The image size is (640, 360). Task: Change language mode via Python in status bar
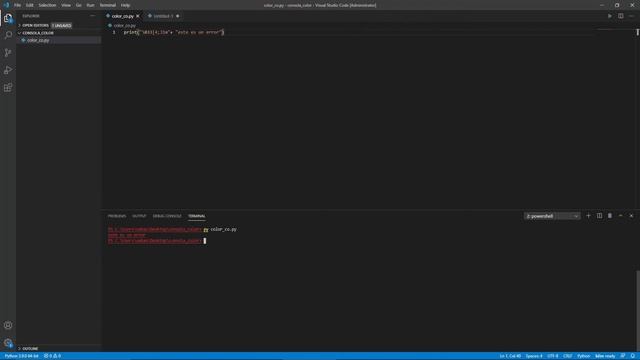[x=584, y=356]
